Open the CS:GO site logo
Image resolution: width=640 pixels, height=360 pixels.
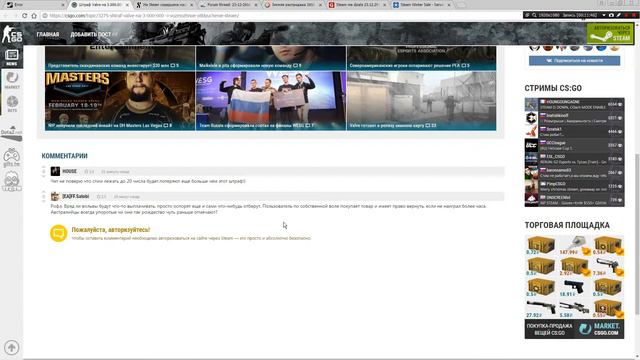(x=12, y=34)
